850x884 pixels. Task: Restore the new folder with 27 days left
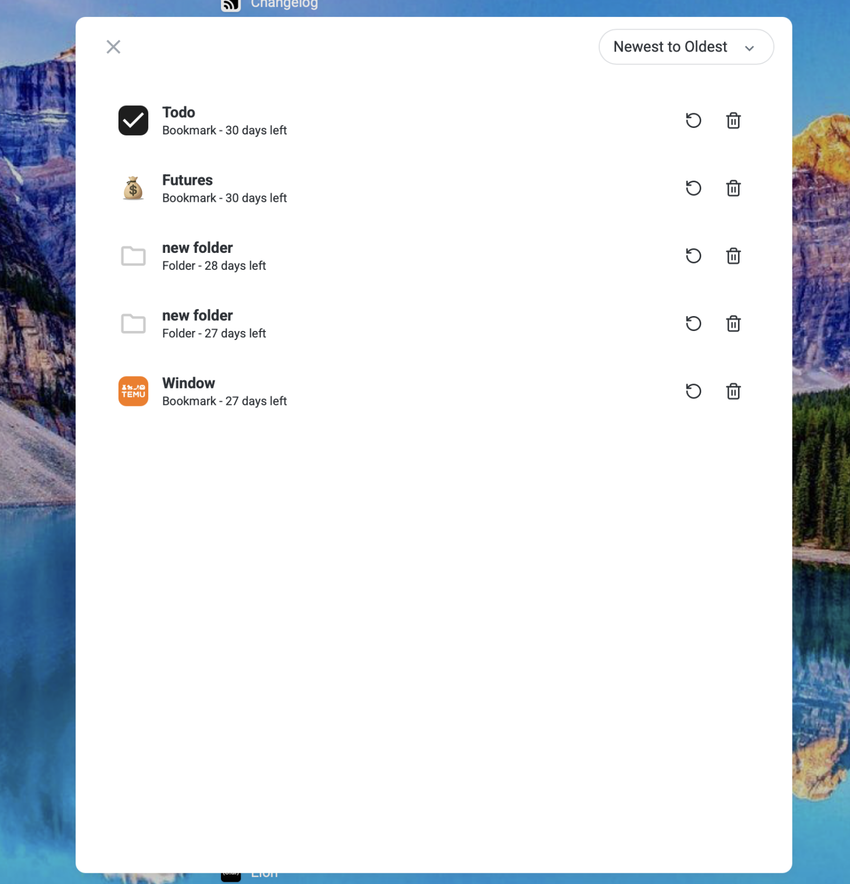(693, 323)
